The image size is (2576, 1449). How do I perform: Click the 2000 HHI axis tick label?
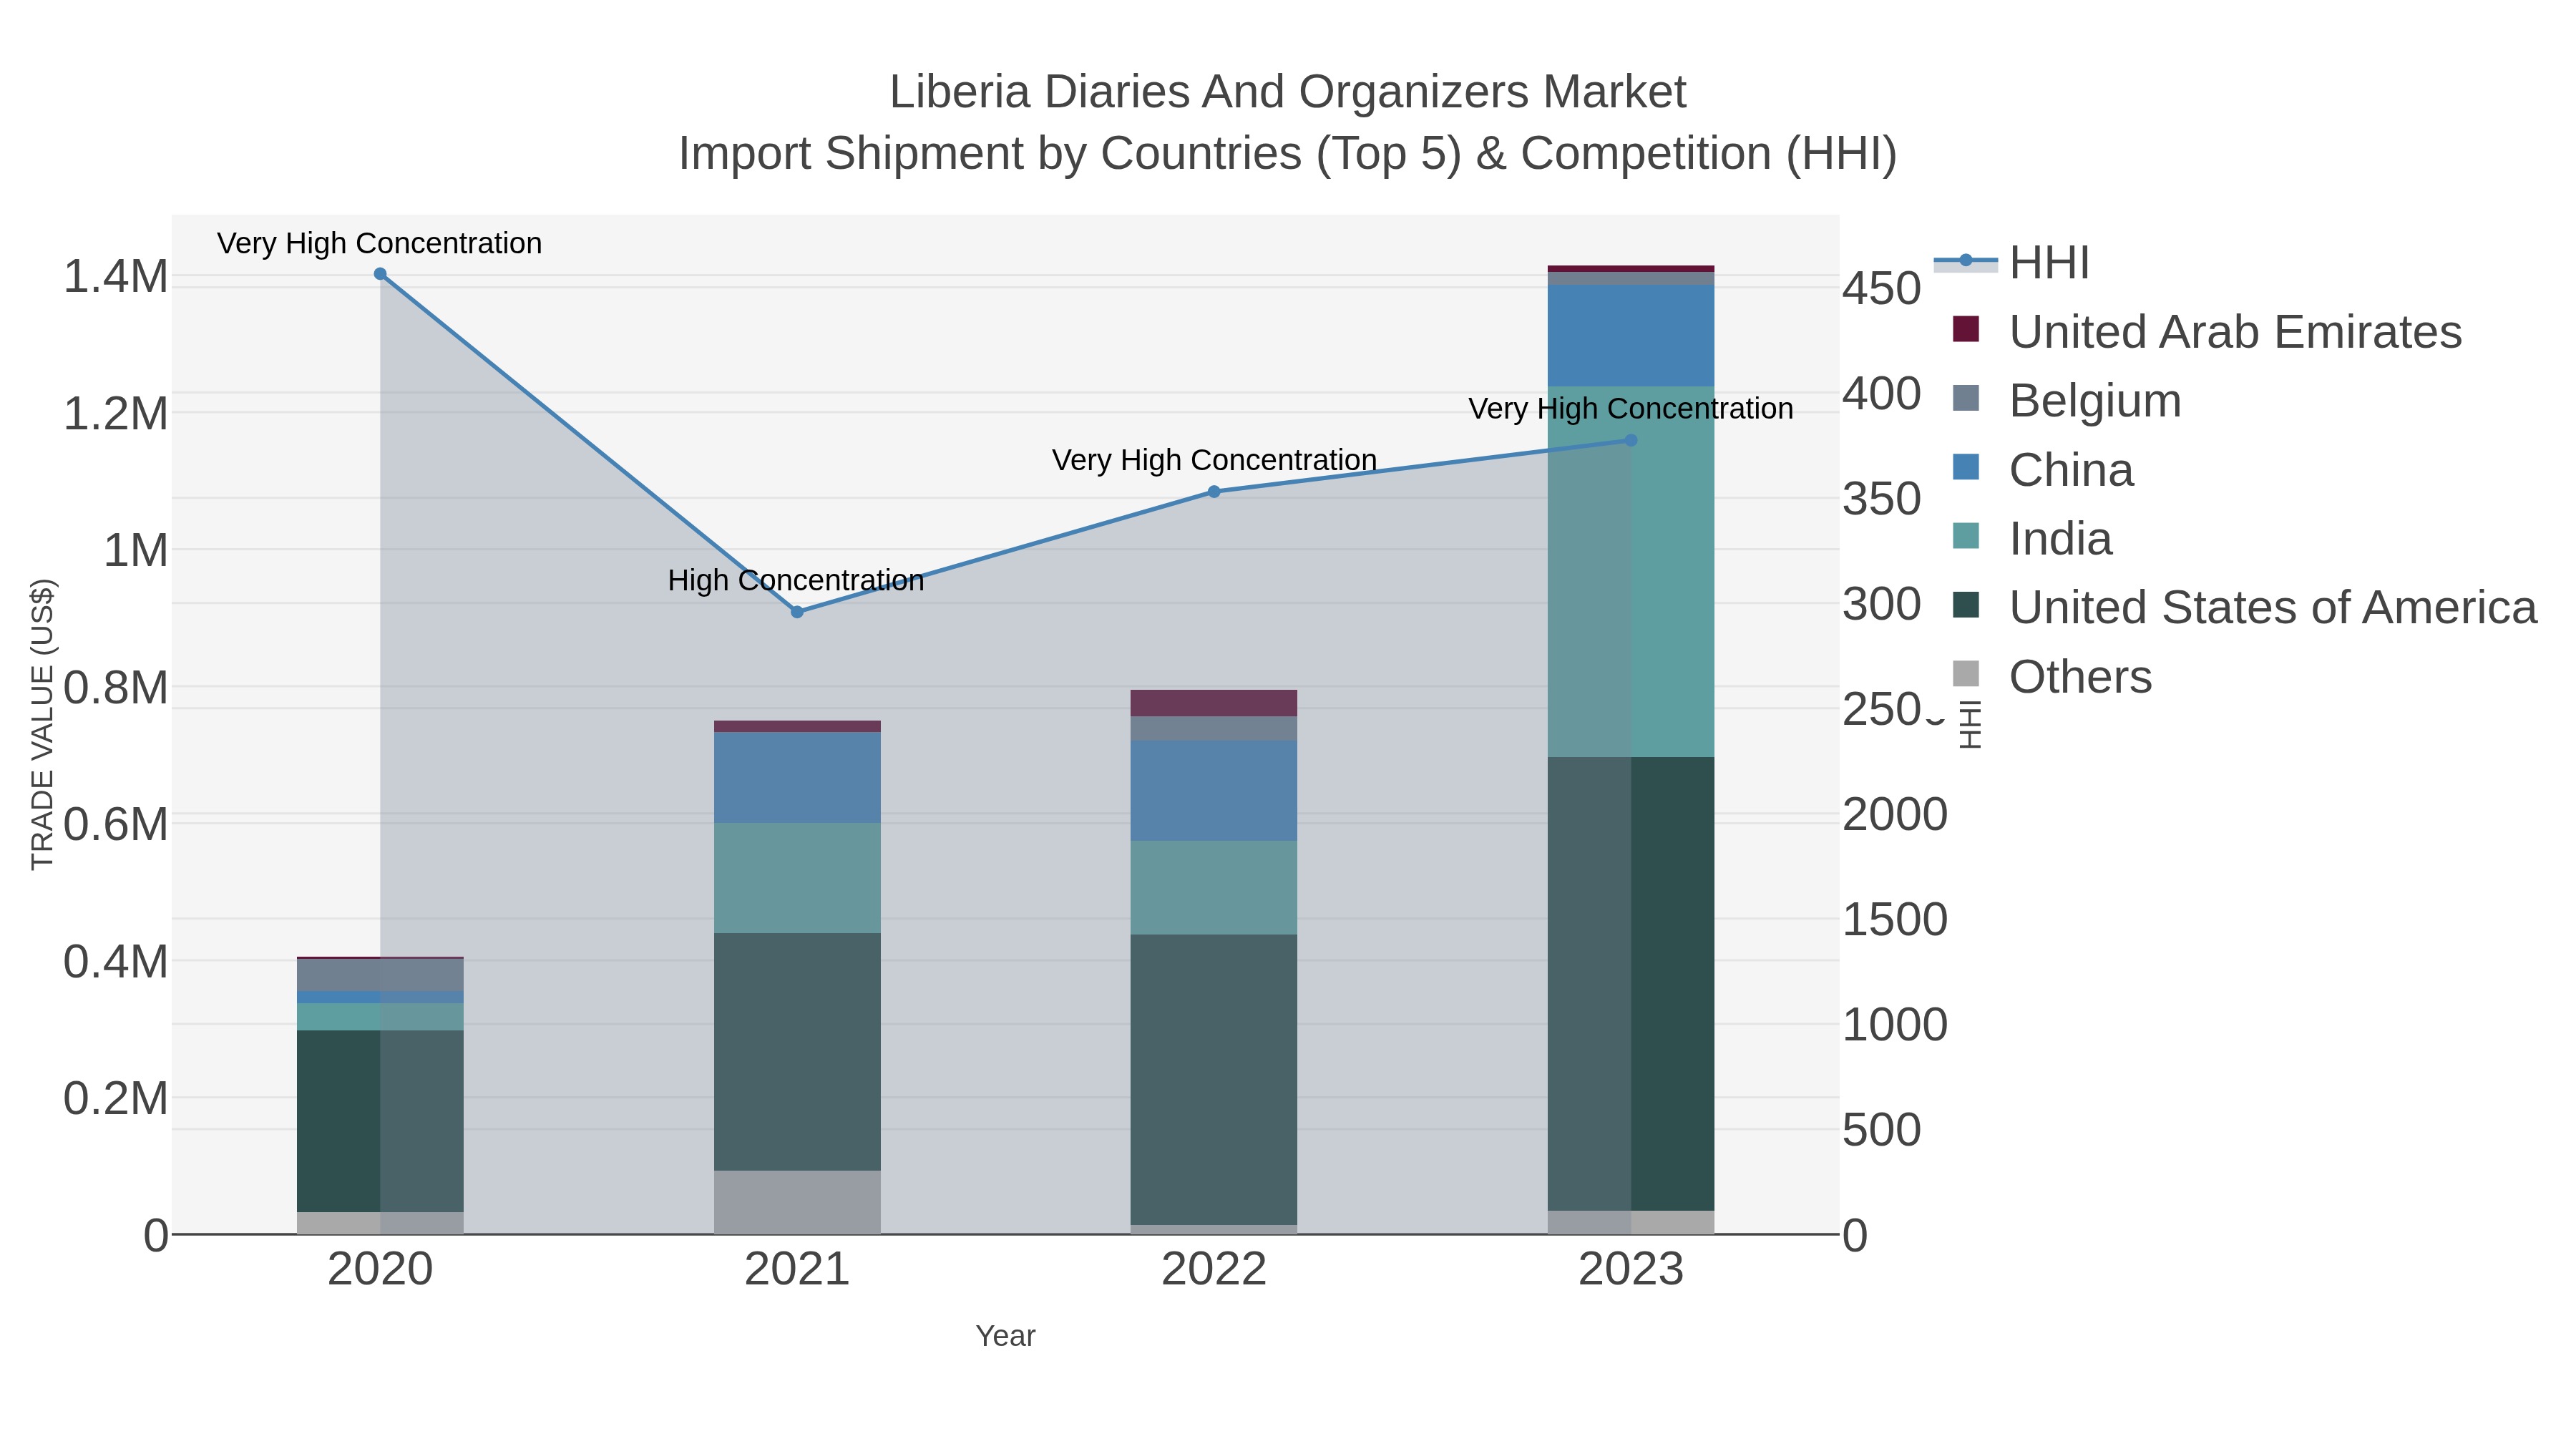click(x=1895, y=814)
